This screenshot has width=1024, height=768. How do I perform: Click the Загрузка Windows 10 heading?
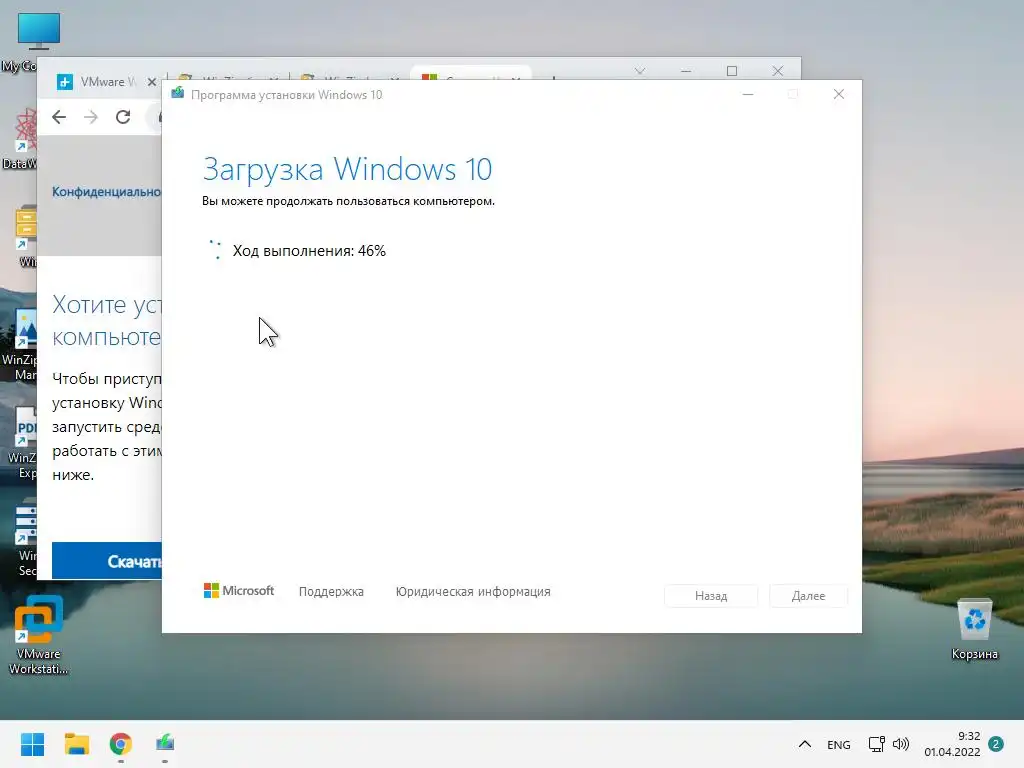tap(347, 169)
